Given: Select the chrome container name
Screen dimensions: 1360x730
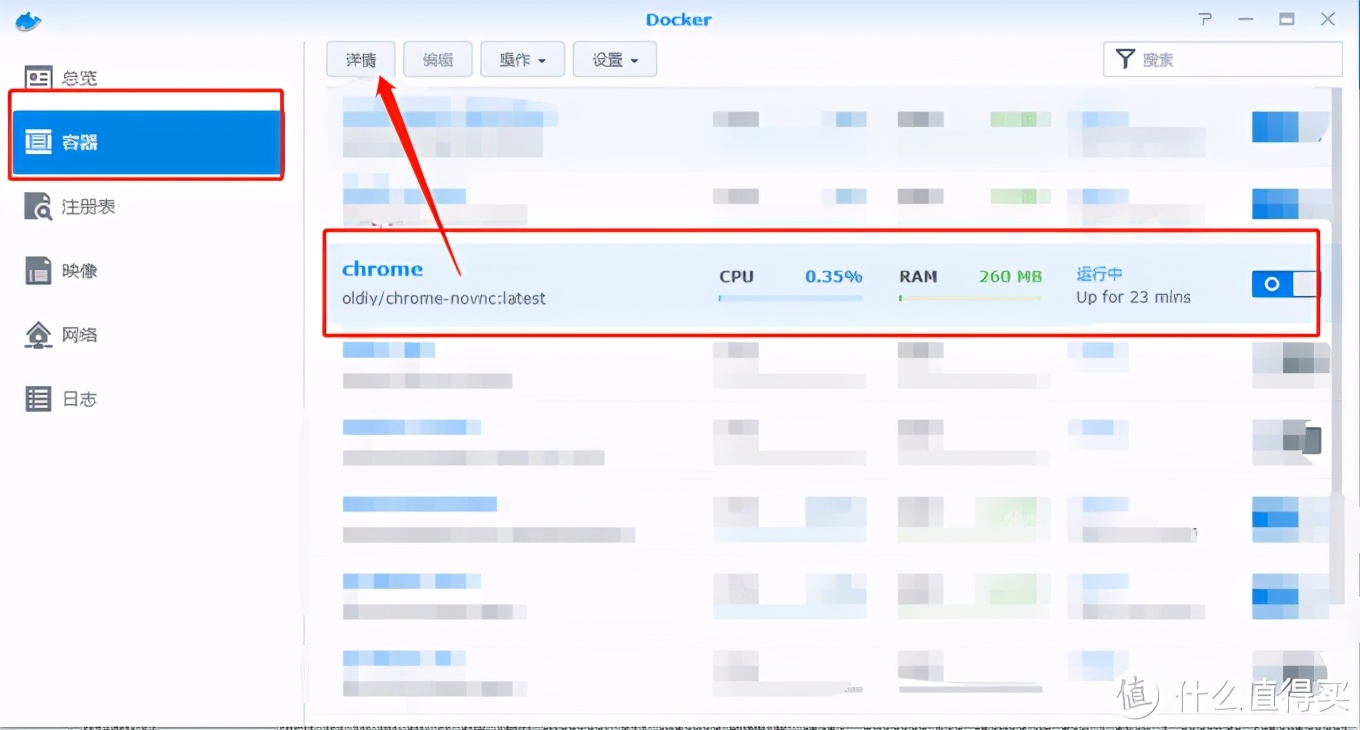Looking at the screenshot, I should (382, 269).
